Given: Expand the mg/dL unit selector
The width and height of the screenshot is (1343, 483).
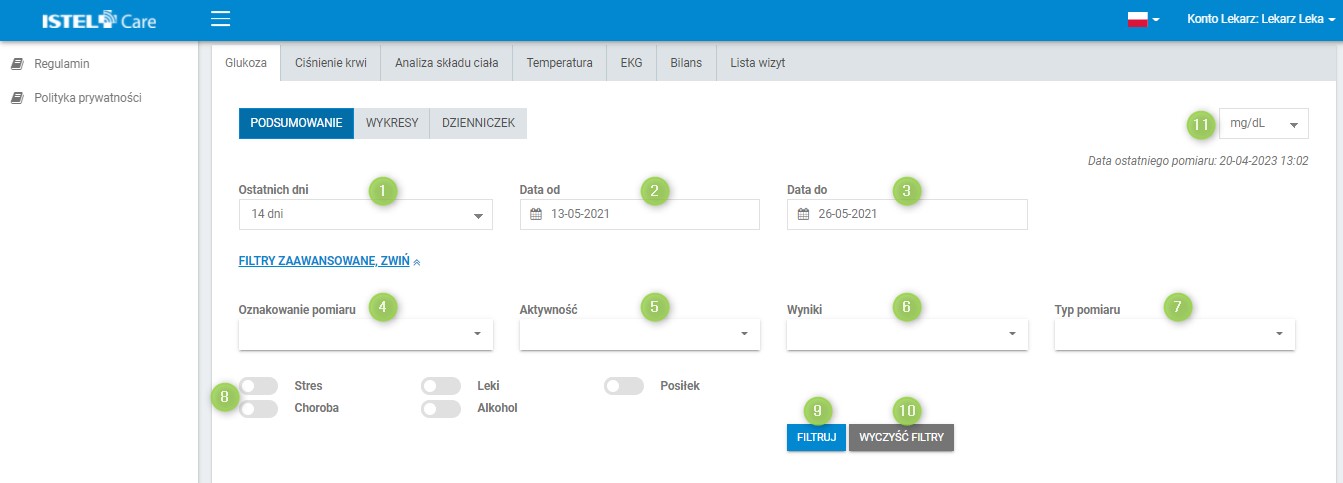Looking at the screenshot, I should [1263, 125].
